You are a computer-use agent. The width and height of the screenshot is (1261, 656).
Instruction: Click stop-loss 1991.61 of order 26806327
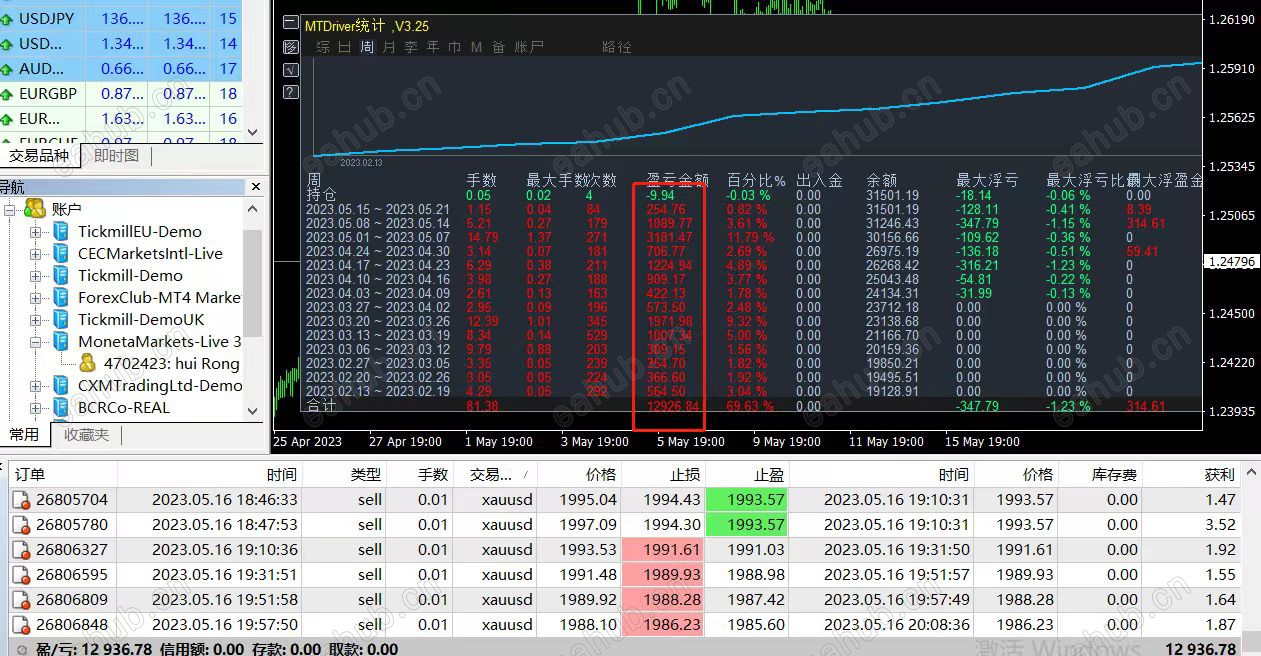tap(663, 550)
